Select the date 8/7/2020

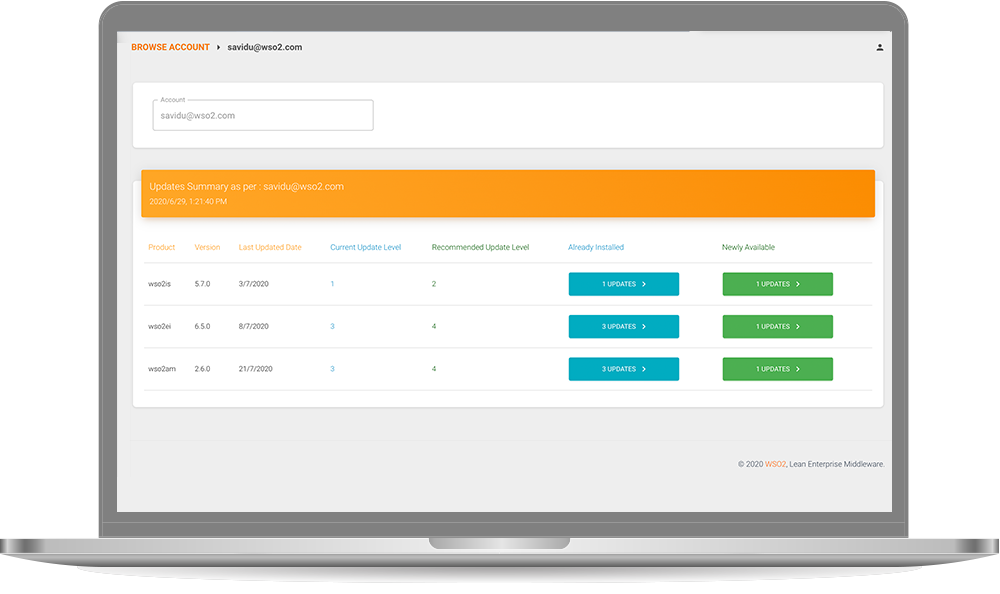coord(254,327)
